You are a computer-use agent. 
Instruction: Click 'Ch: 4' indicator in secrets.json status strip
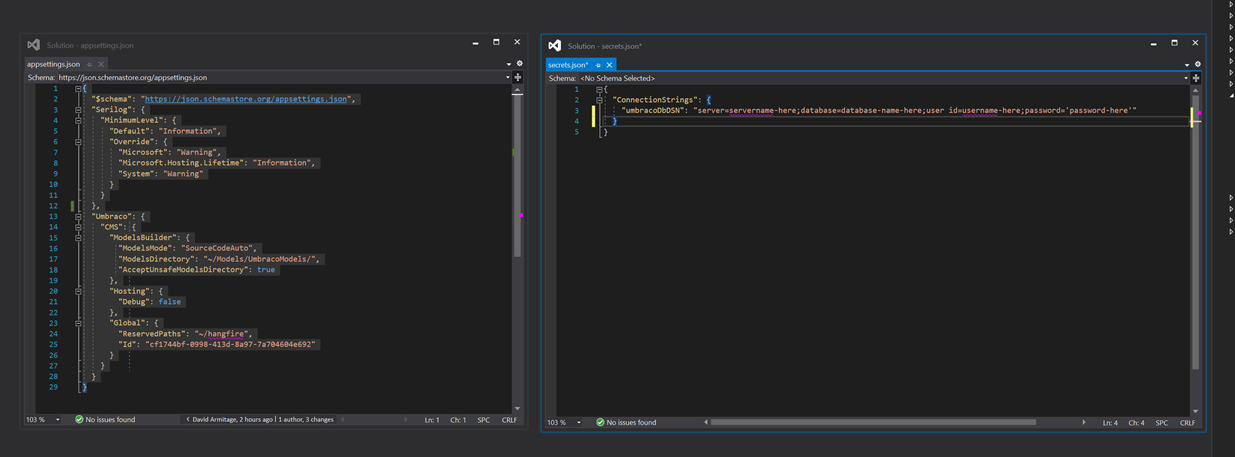point(1137,423)
